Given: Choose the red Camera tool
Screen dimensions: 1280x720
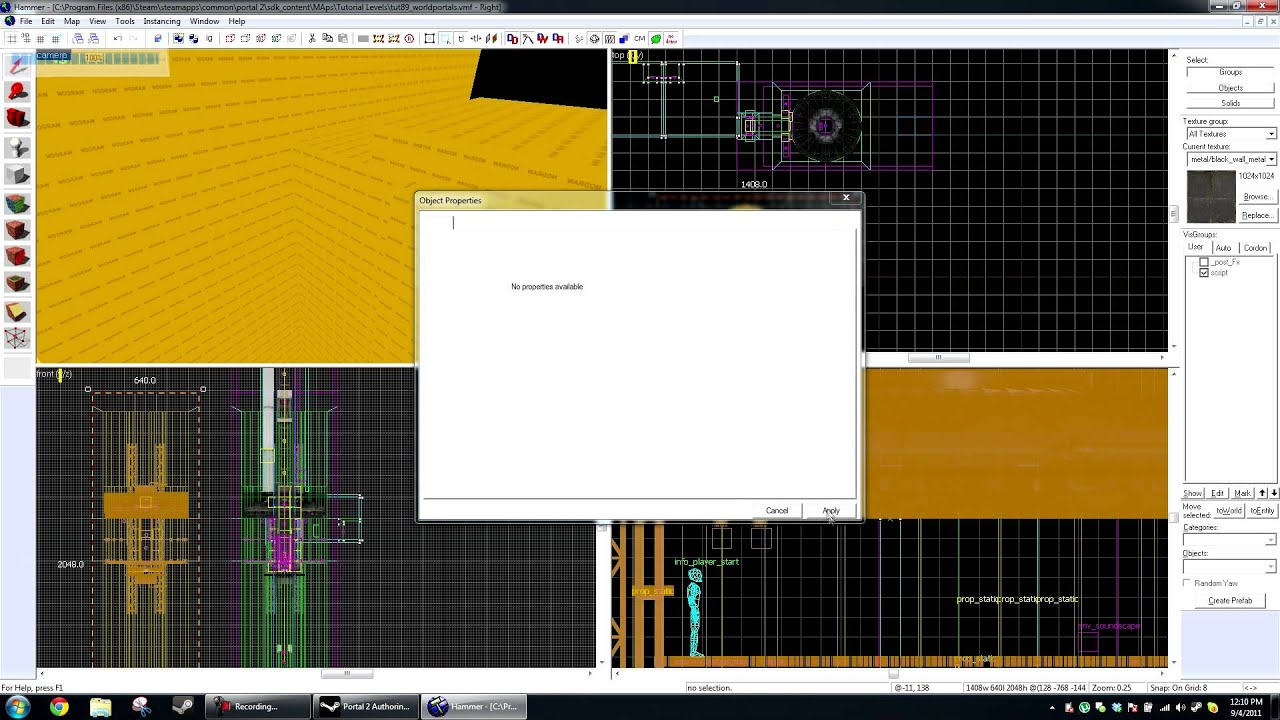Looking at the screenshot, I should click(17, 119).
